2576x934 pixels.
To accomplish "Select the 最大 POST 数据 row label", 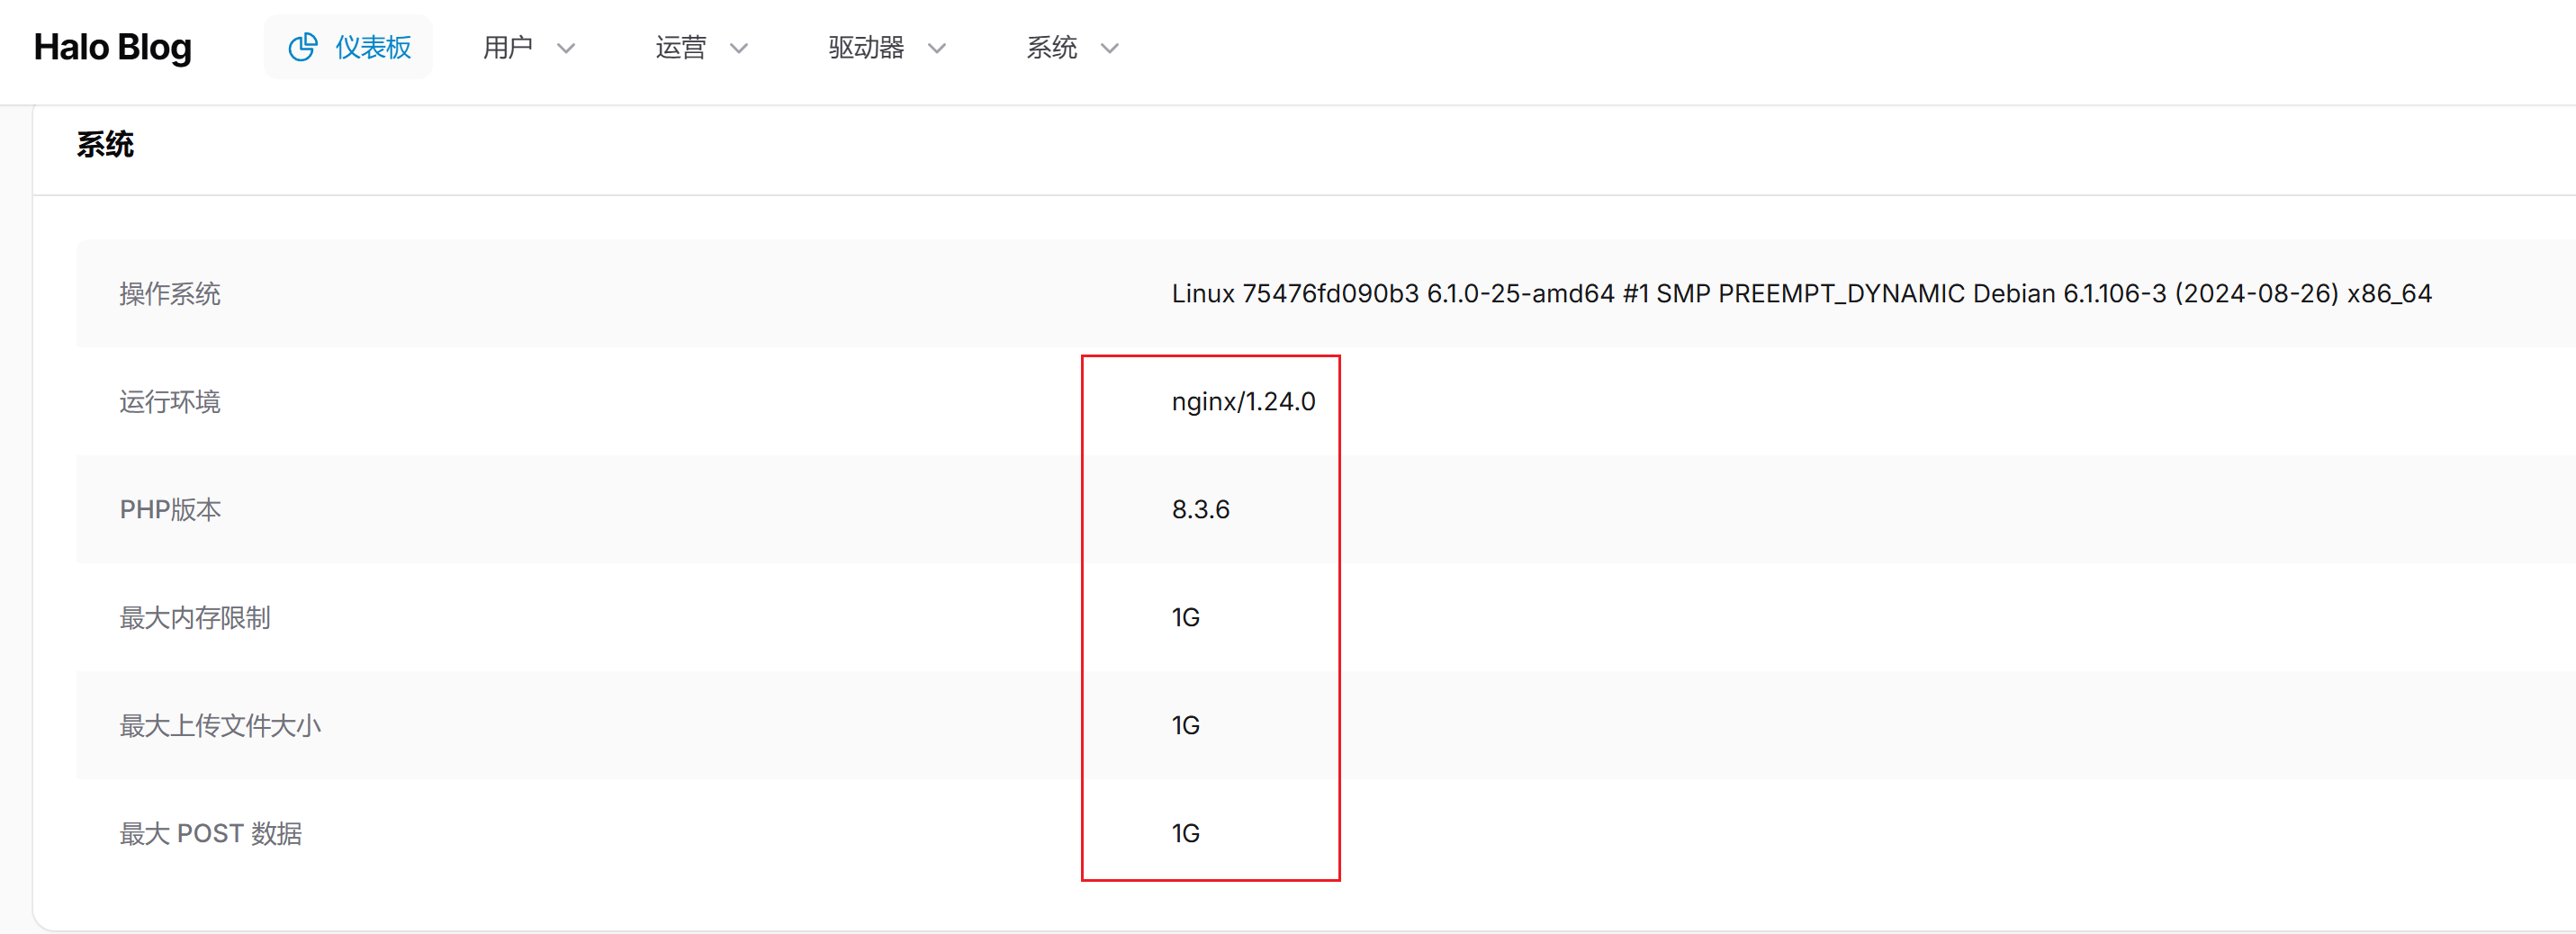I will [x=210, y=834].
